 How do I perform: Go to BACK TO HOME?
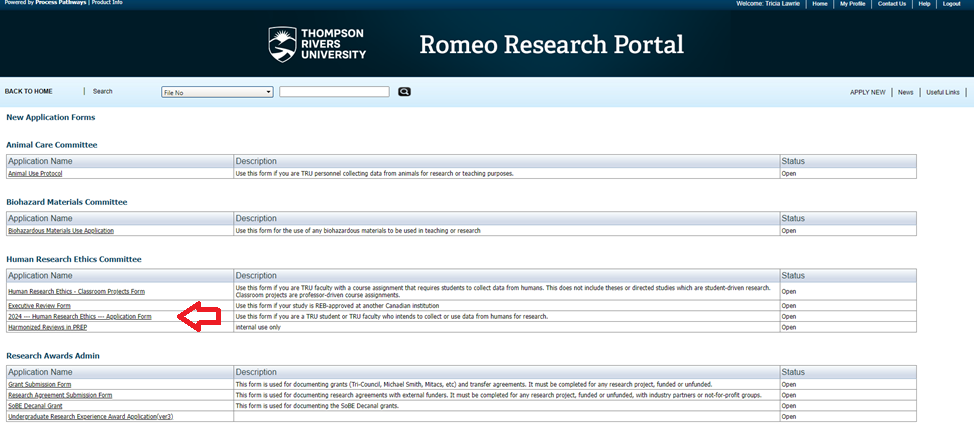coord(29,91)
